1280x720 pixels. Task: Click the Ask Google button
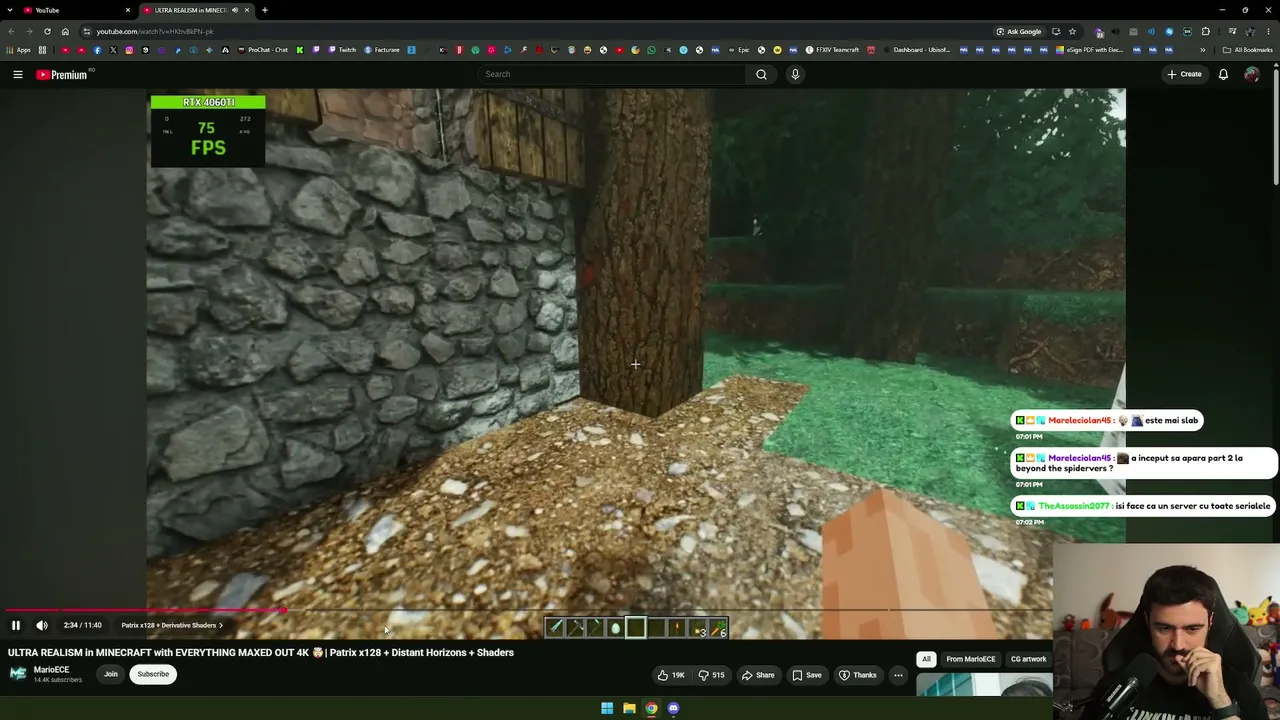pyautogui.click(x=1019, y=31)
